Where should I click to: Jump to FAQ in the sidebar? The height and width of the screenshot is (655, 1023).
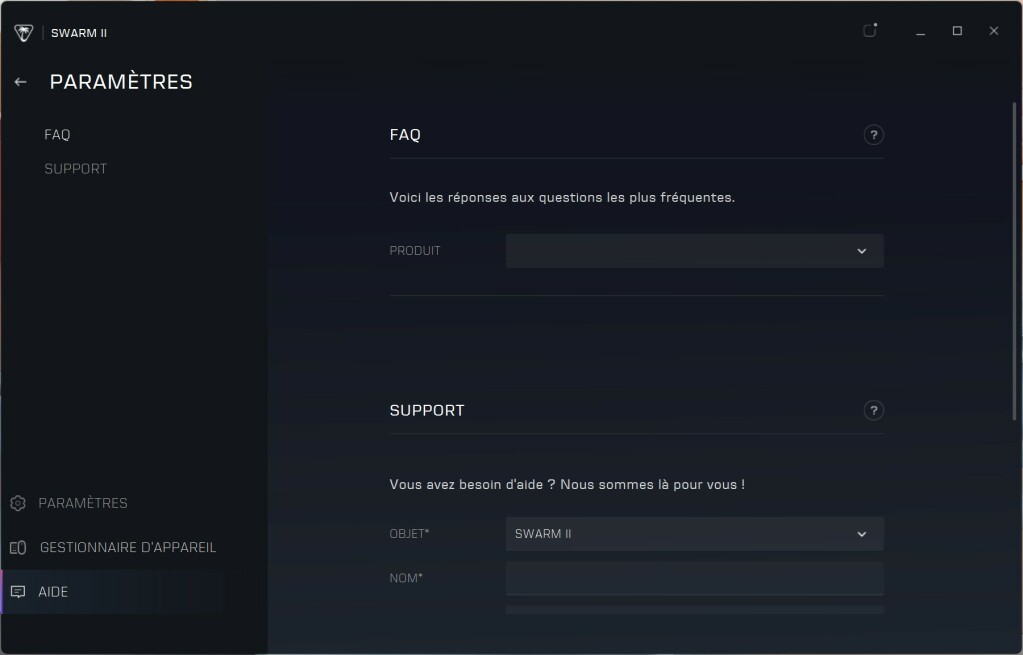[57, 134]
